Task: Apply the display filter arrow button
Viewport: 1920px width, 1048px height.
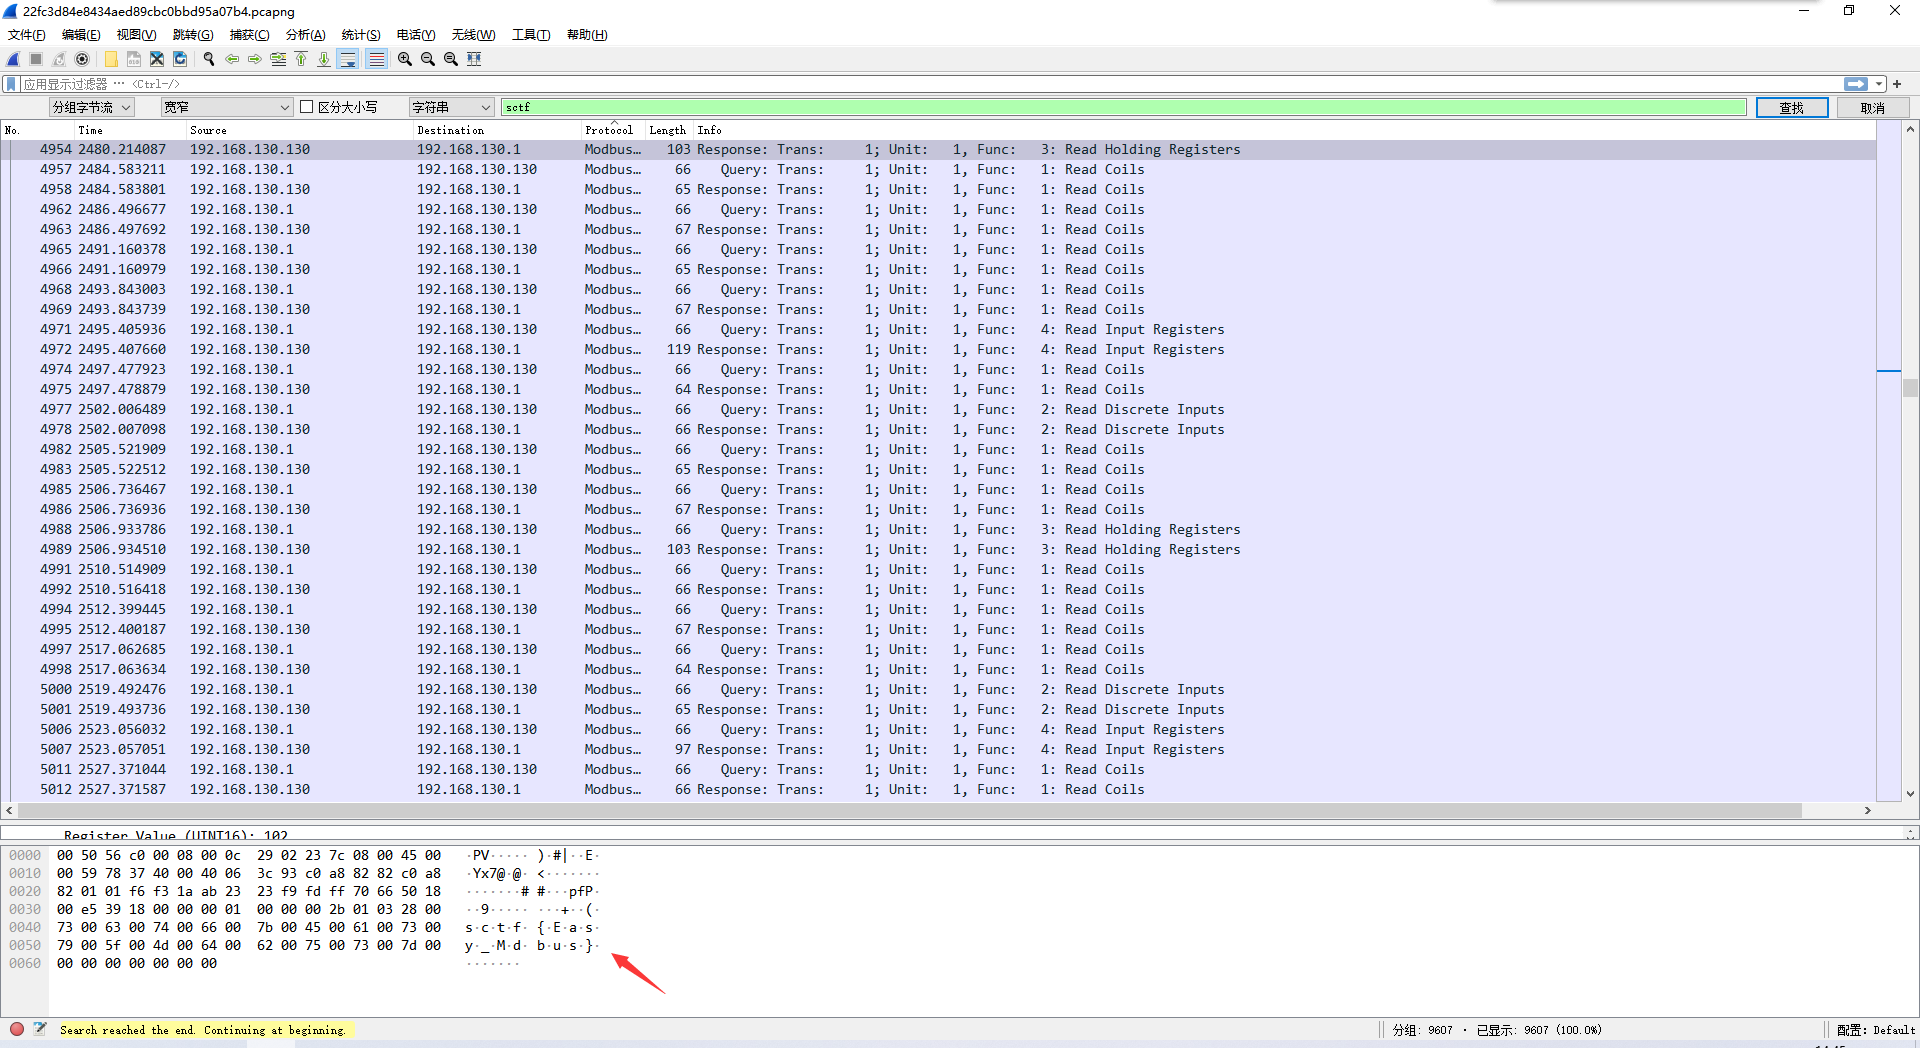Action: tap(1856, 84)
